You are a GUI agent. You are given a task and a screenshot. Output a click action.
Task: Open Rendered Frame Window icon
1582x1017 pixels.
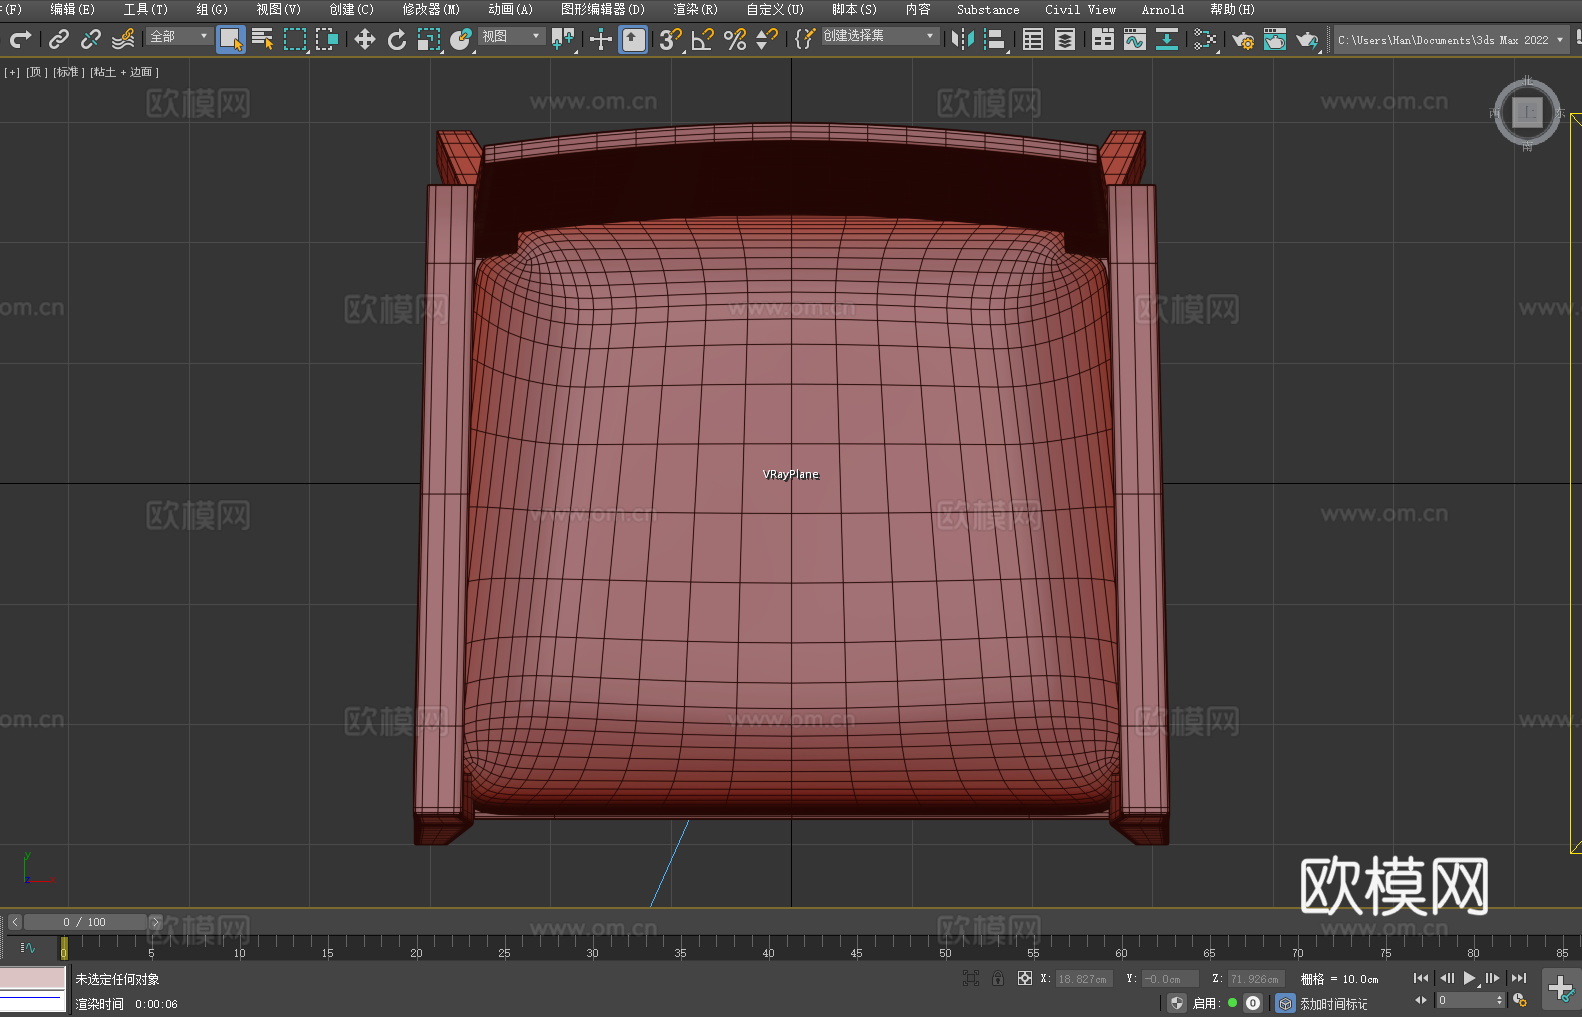[x=1275, y=39]
